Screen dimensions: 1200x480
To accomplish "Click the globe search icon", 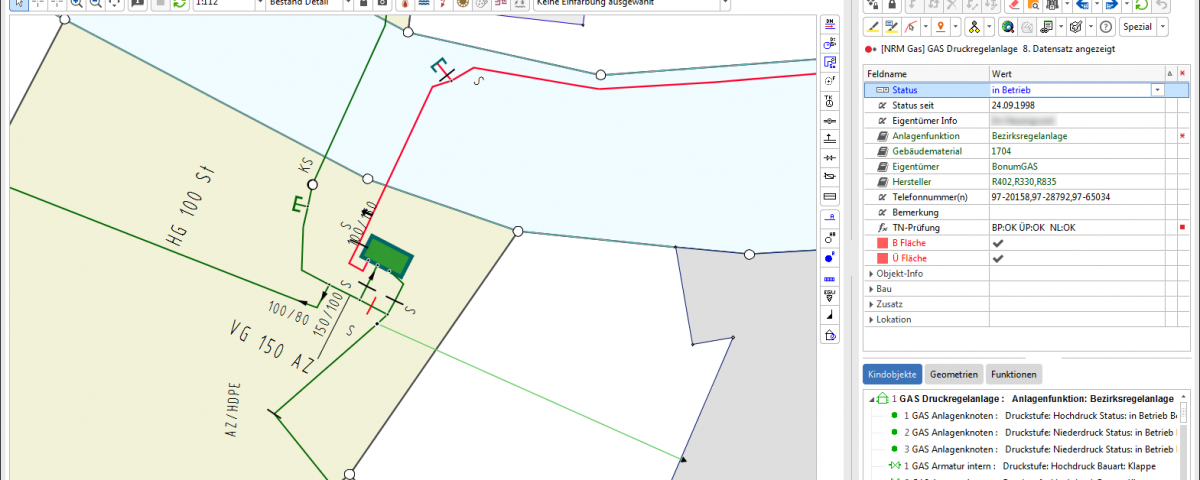I will [x=1007, y=27].
